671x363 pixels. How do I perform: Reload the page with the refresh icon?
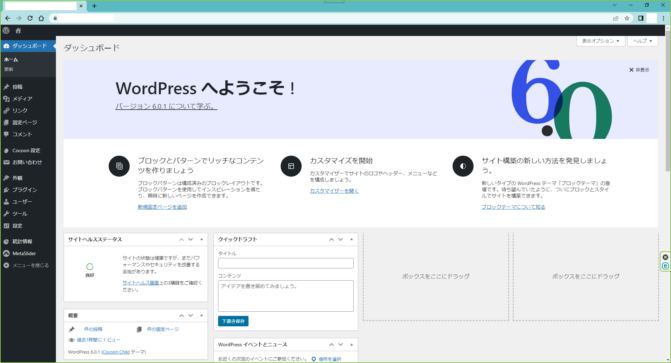(30, 18)
